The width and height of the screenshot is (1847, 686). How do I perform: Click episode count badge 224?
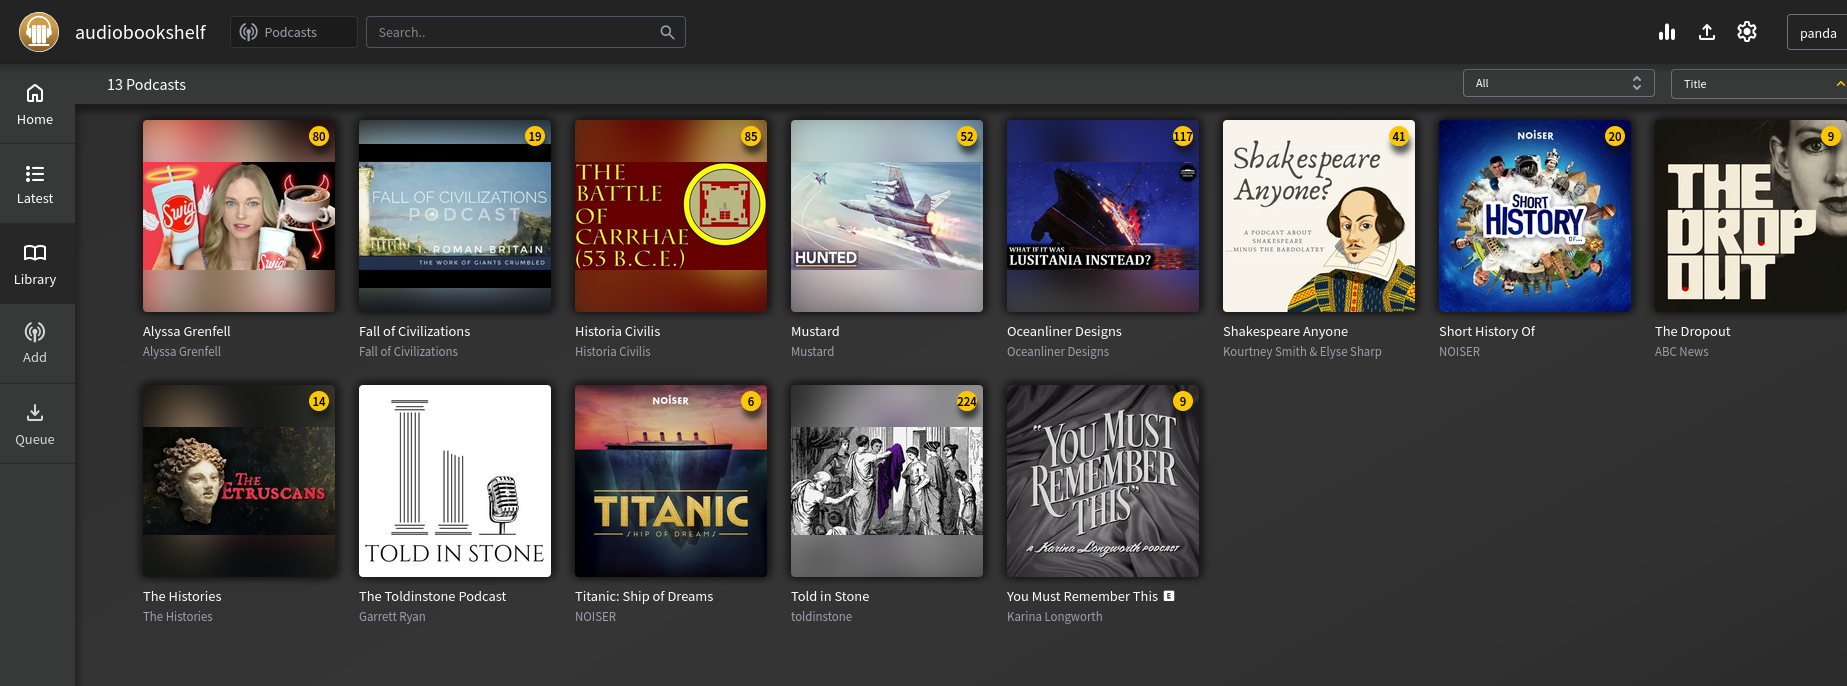967,401
